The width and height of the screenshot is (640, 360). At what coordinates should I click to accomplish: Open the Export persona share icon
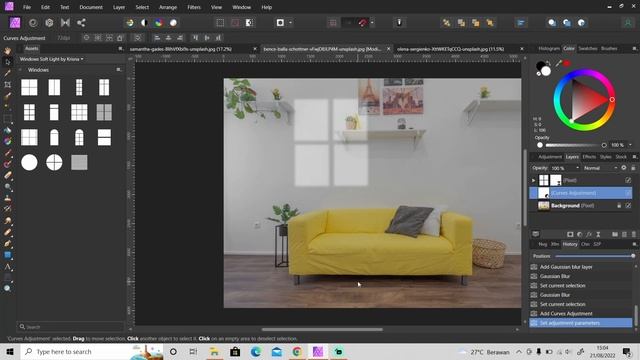(x=81, y=23)
